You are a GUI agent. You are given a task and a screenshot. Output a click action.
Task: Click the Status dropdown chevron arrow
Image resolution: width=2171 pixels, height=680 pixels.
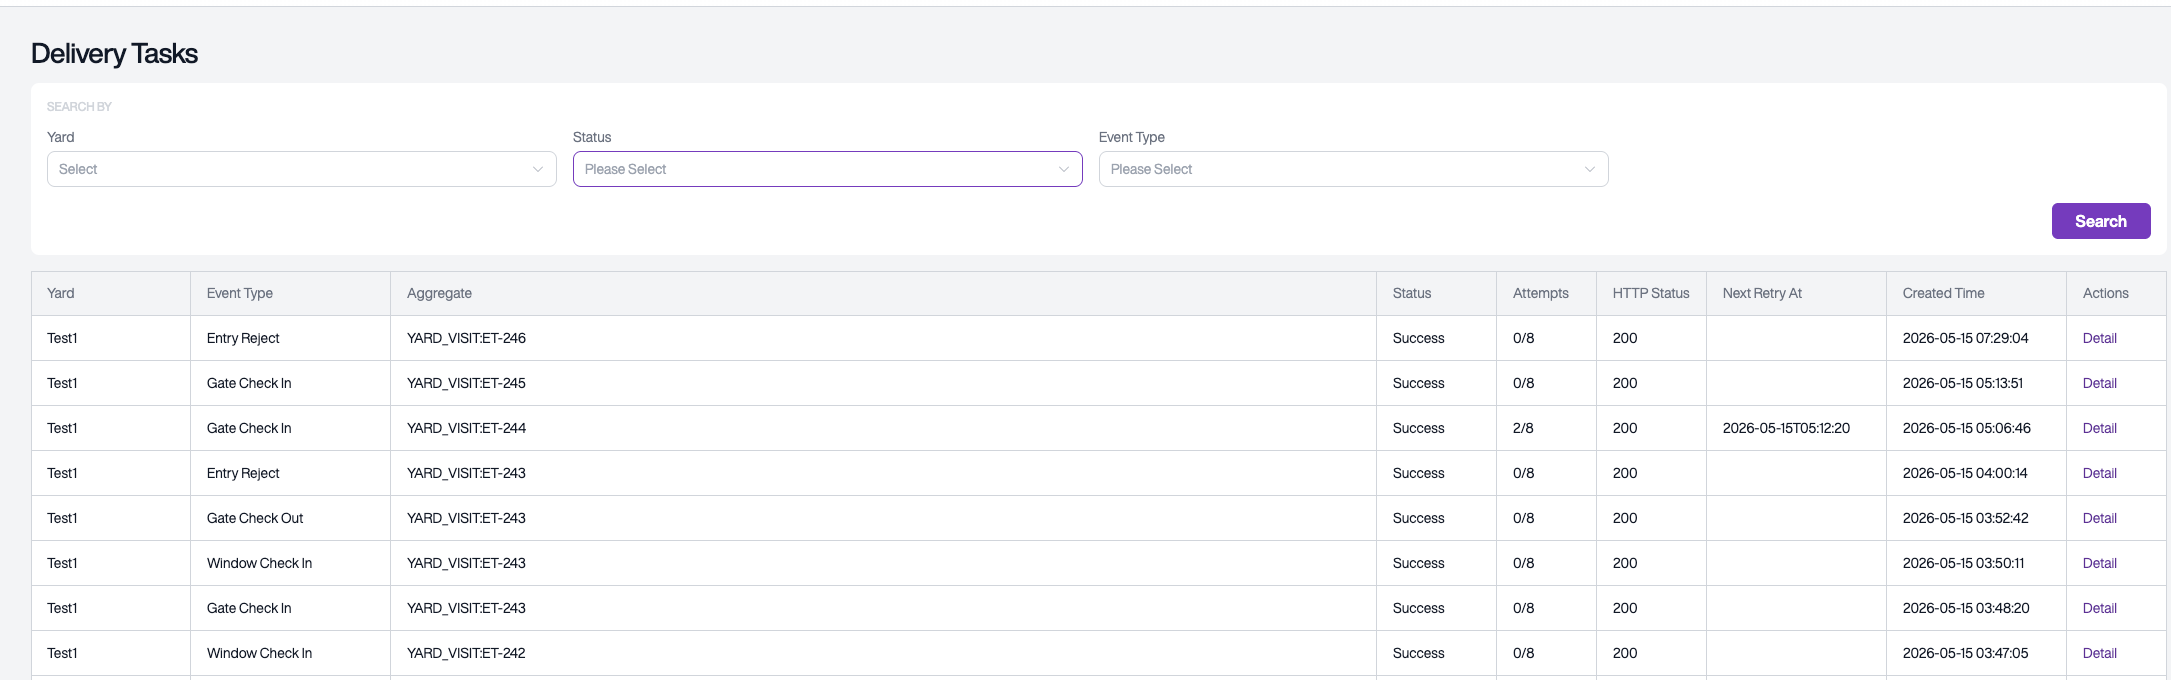[1064, 169]
